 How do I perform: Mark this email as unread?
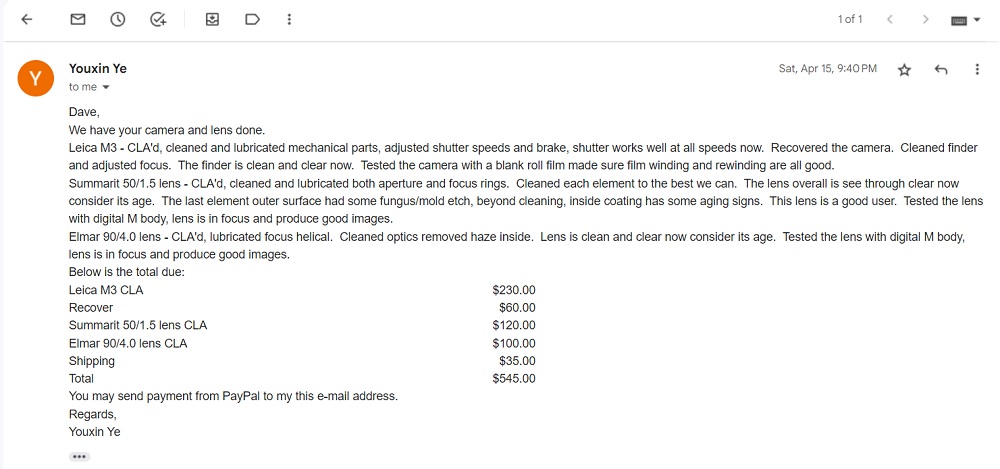[78, 19]
